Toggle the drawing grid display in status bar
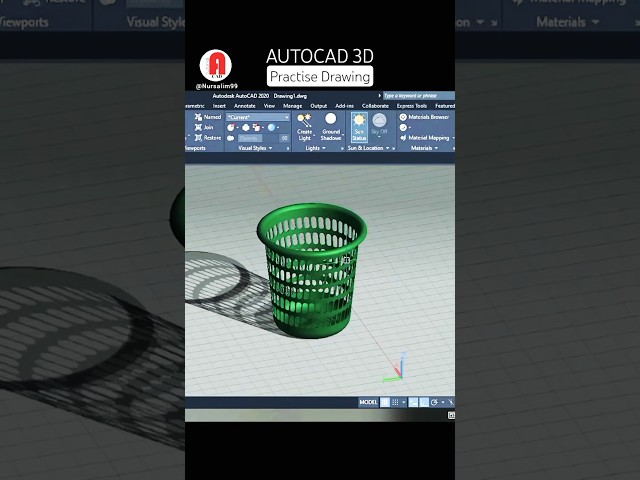The height and width of the screenshot is (480, 640). click(385, 402)
